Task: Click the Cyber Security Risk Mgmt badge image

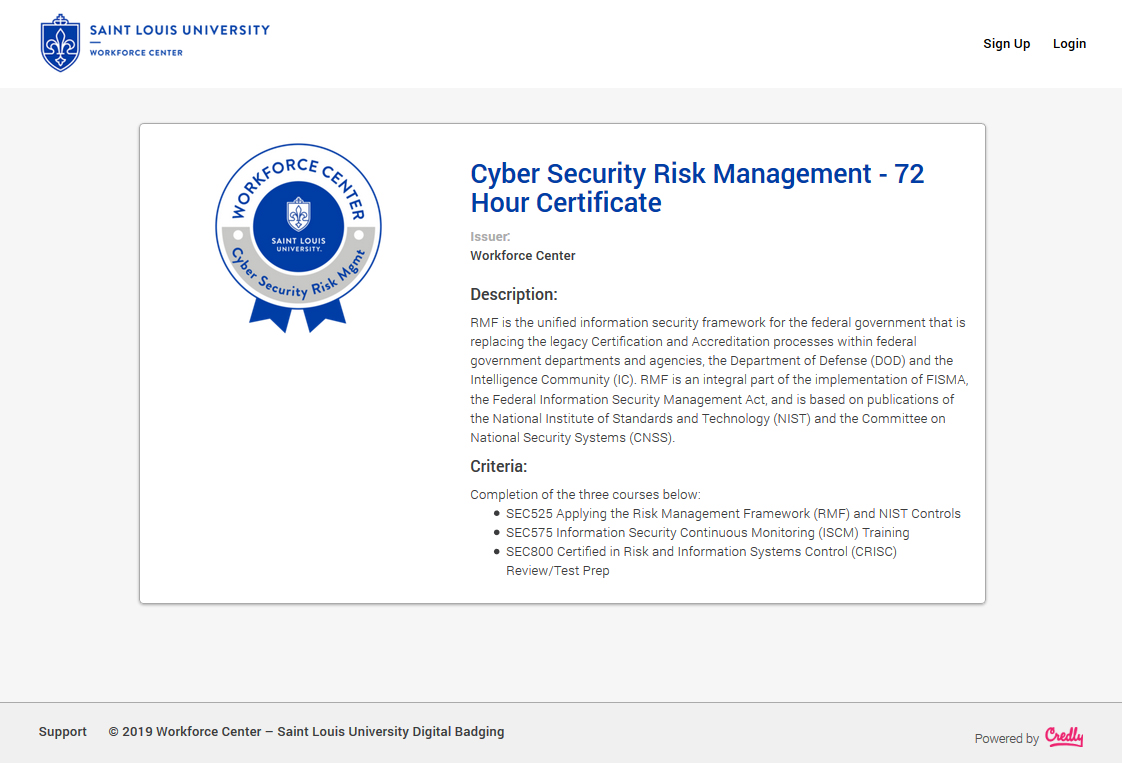Action: point(298,238)
